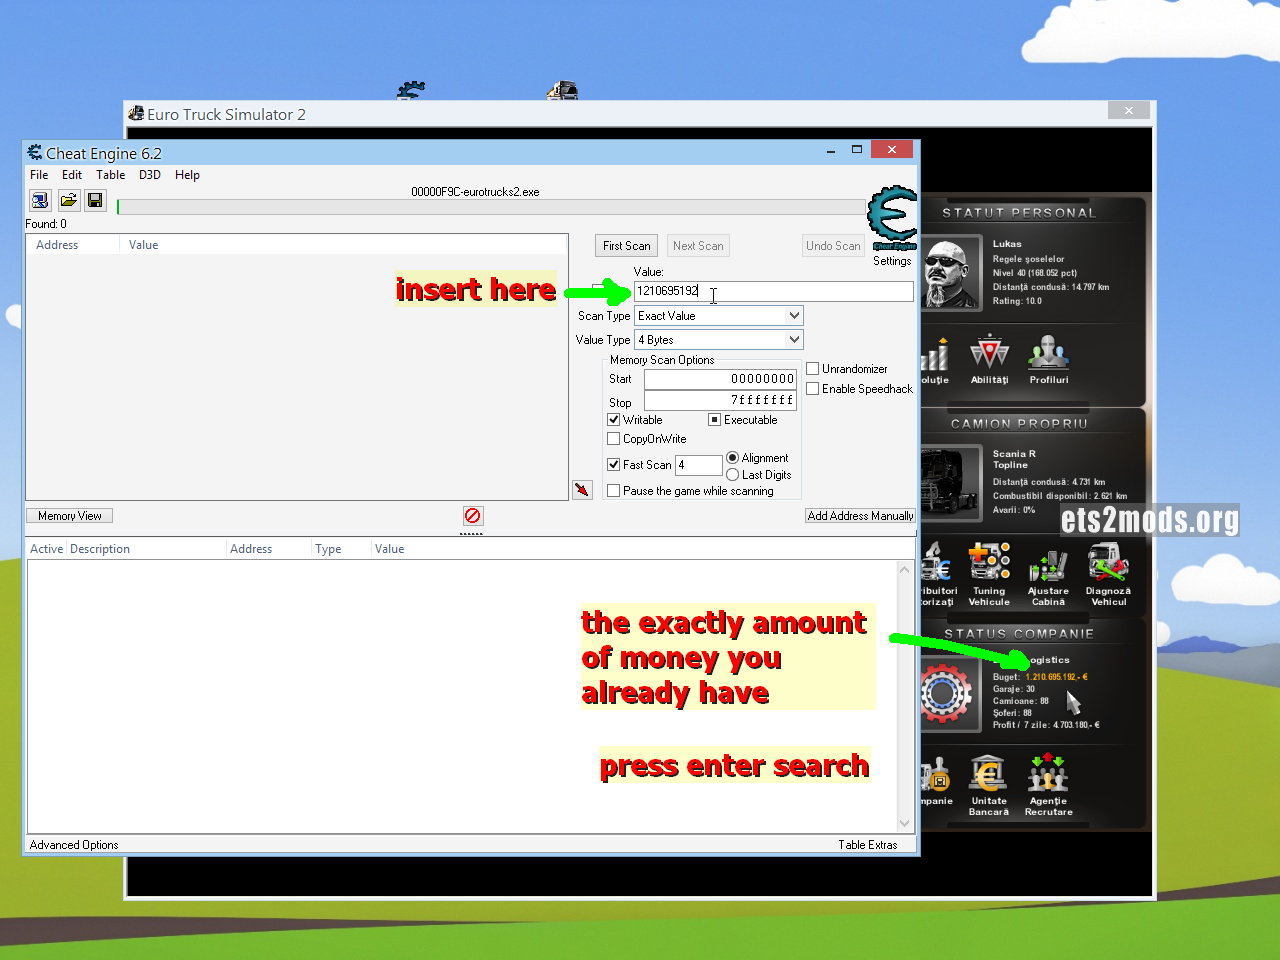Enable Pause the game while scanning
The image size is (1280, 960).
pyautogui.click(x=614, y=491)
